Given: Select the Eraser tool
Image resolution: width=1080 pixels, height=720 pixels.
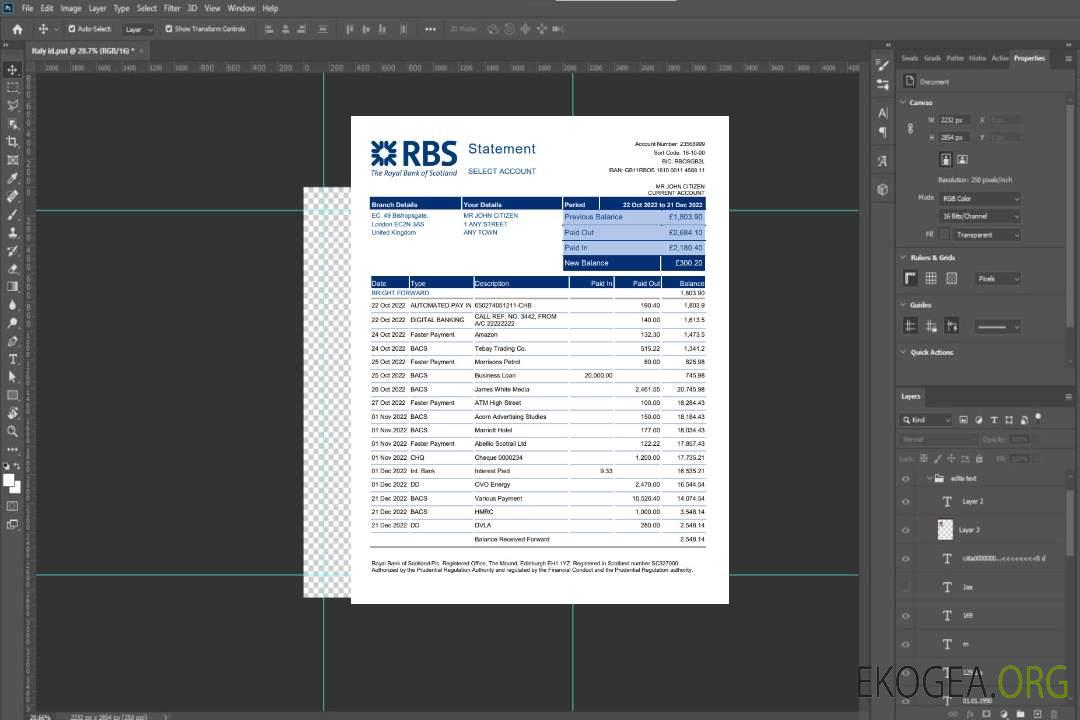Looking at the screenshot, I should (x=12, y=269).
